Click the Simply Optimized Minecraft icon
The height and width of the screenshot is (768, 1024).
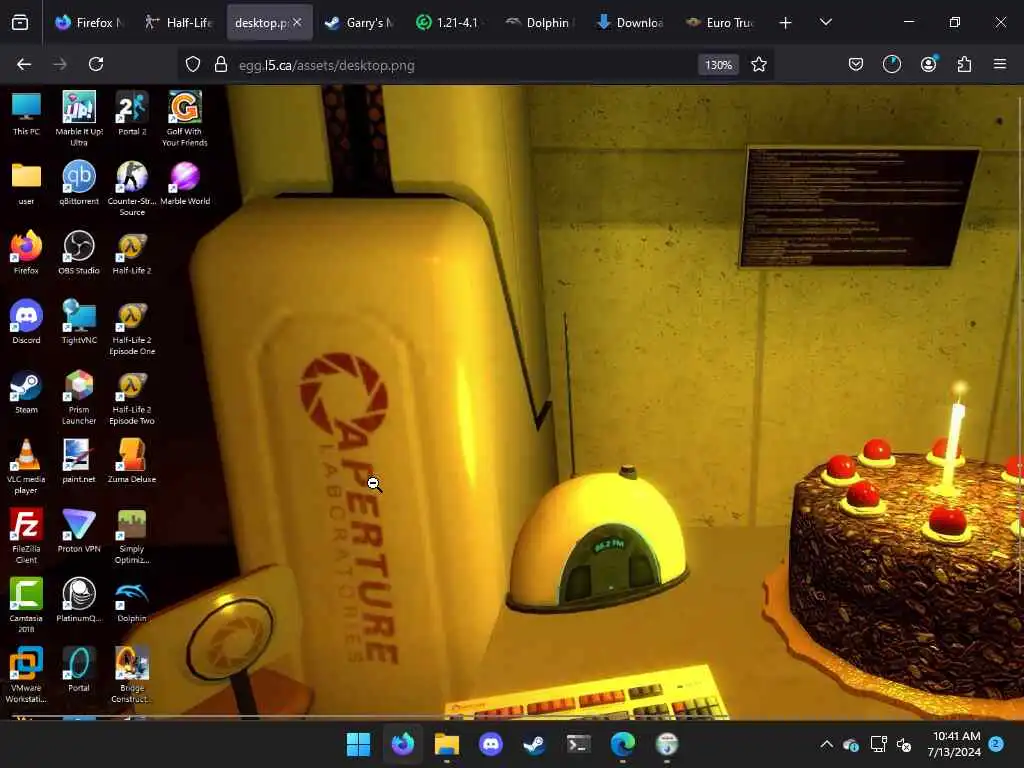[132, 537]
